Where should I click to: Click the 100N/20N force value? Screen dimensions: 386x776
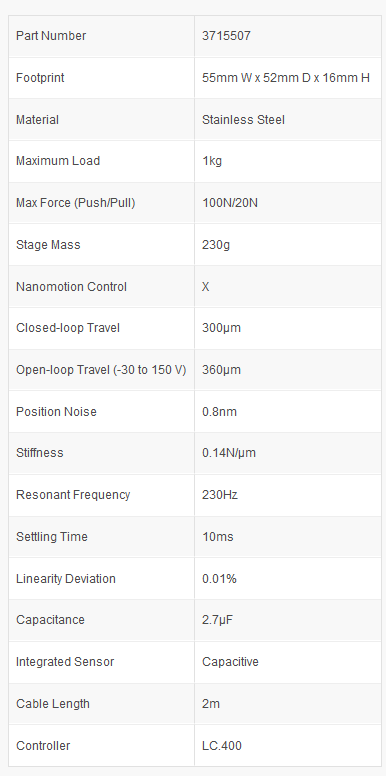click(230, 203)
